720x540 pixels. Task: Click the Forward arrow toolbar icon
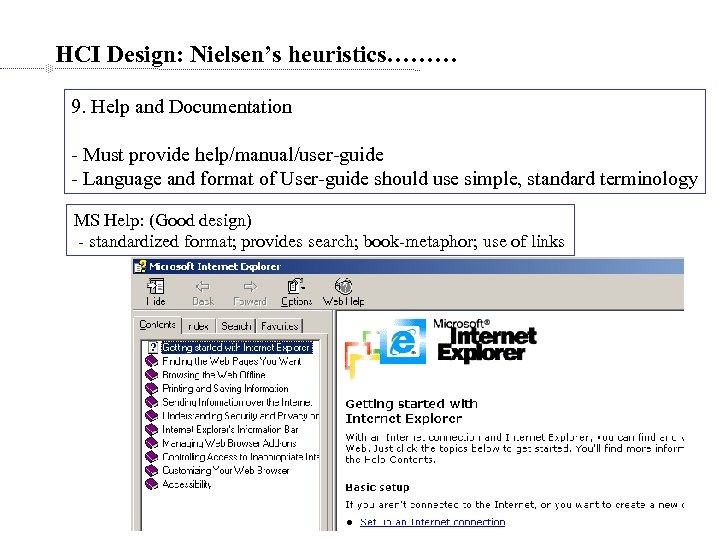[250, 287]
